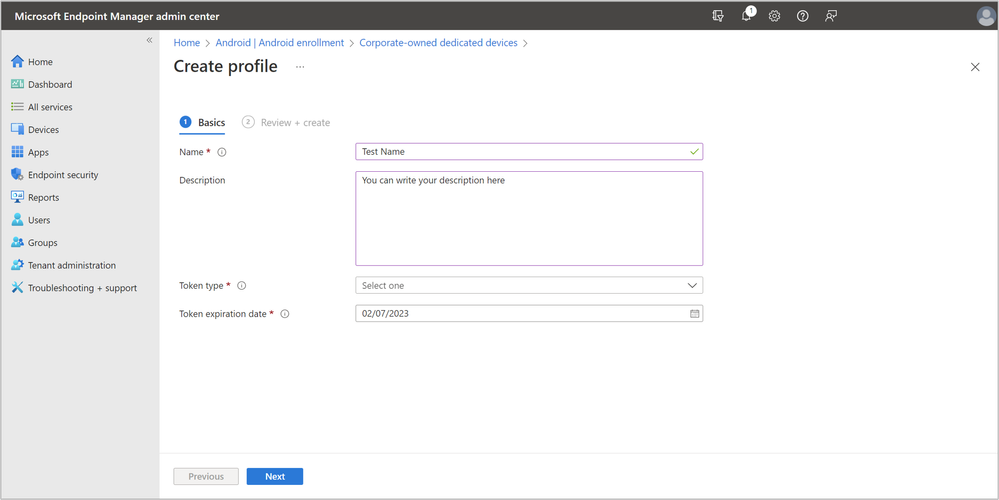Close the Create profile pane
This screenshot has width=999, height=500.
[975, 67]
